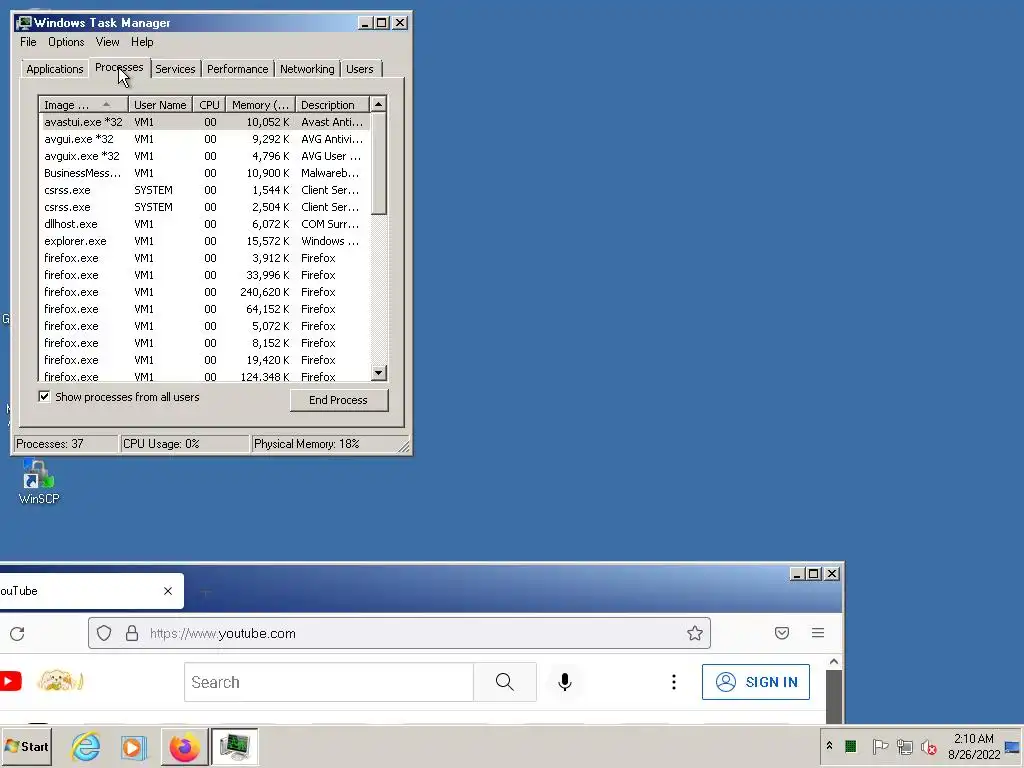Select the avguix.exe *32 process row

[x=204, y=156]
